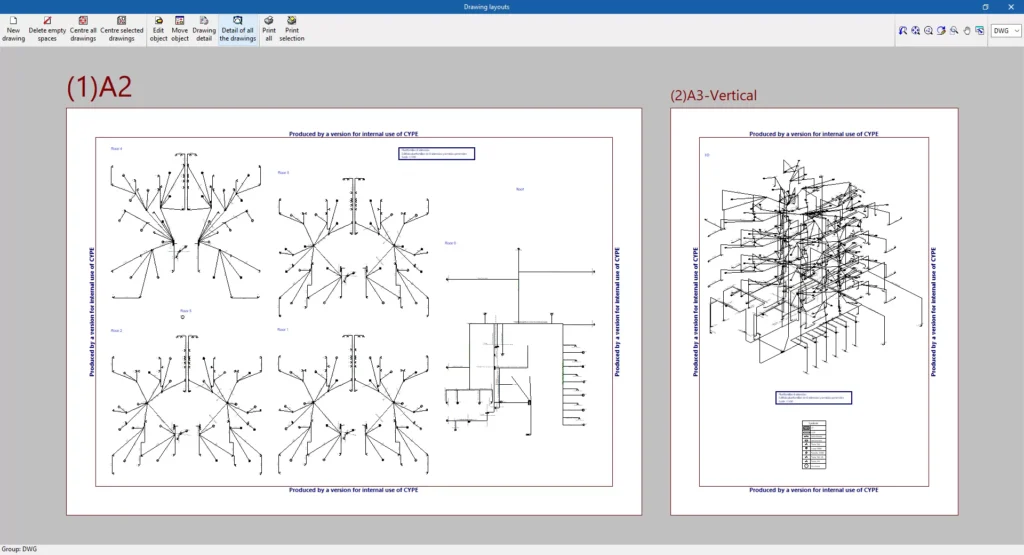The height and width of the screenshot is (555, 1024).
Task: Click the previous zoom view icon
Action: pos(902,31)
